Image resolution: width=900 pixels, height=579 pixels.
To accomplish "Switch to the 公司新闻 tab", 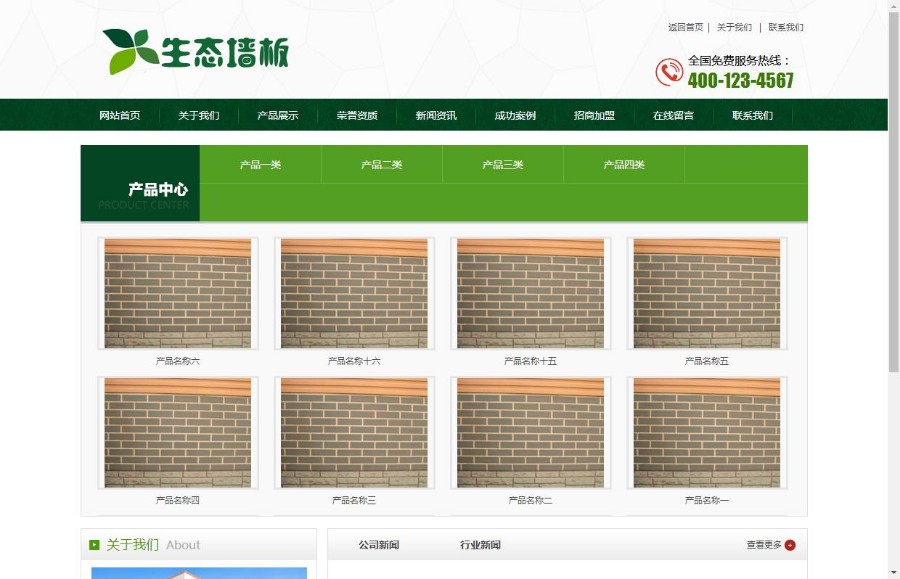I will (379, 545).
